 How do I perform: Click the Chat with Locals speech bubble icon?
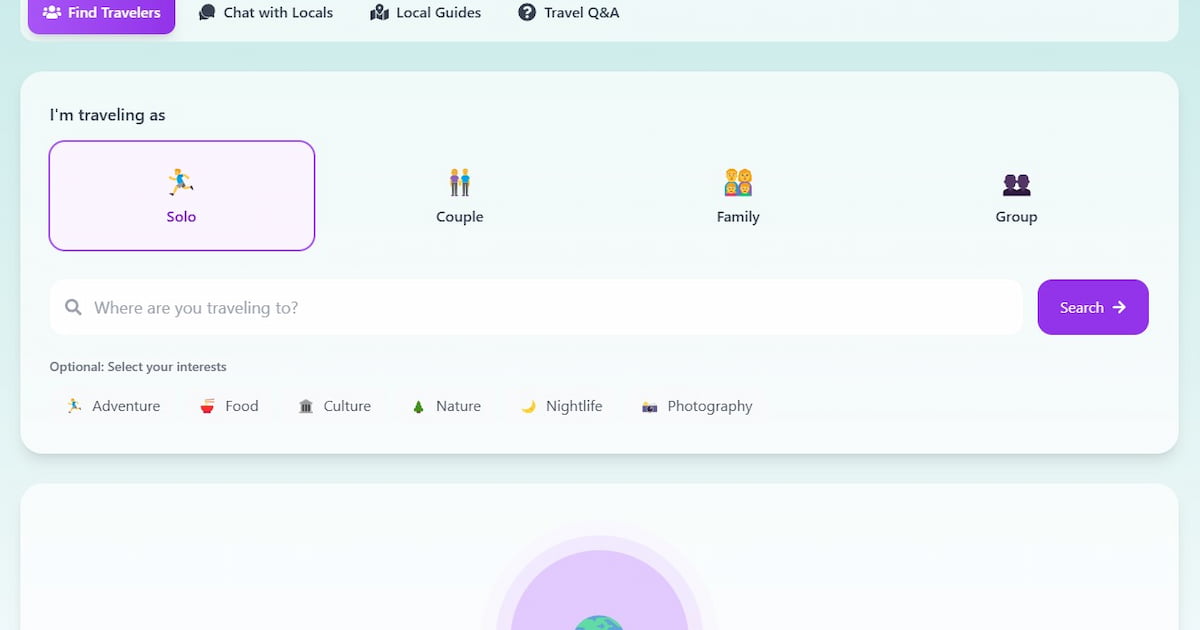pos(206,12)
